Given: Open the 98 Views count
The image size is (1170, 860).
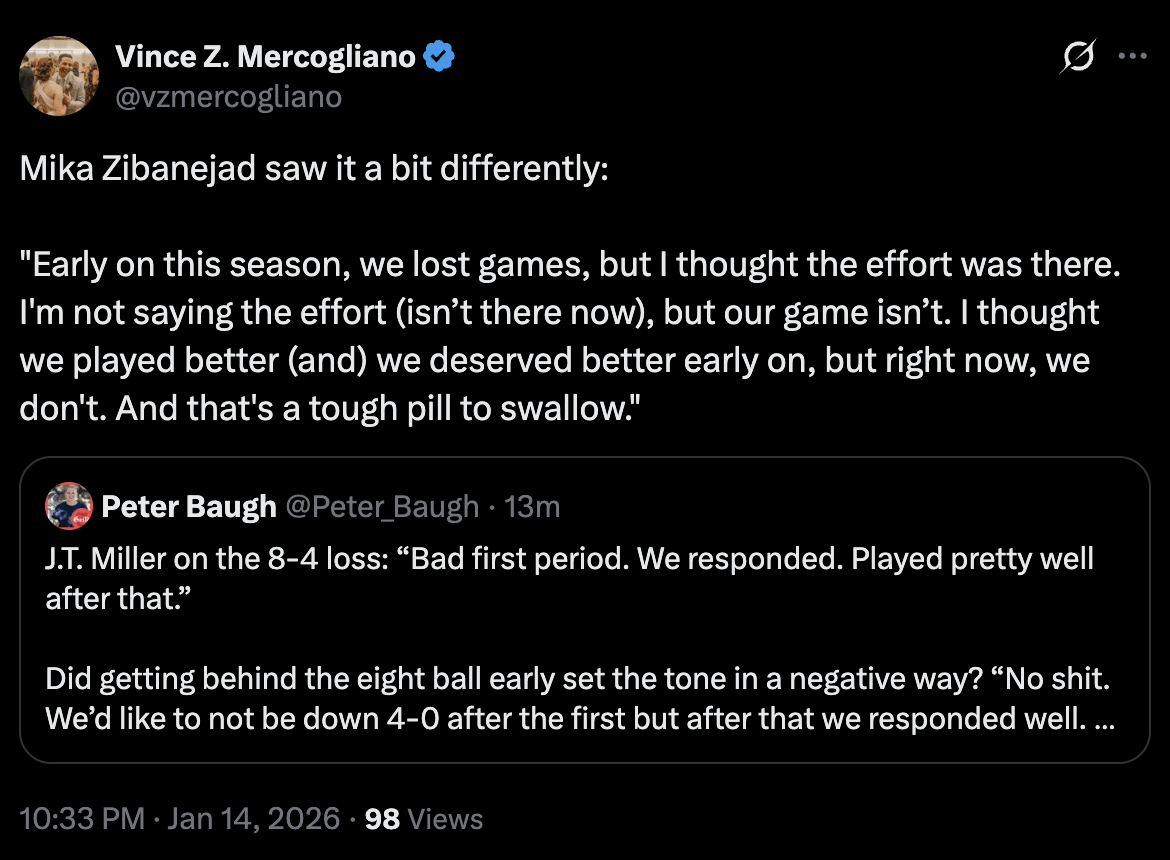Looking at the screenshot, I should 424,820.
